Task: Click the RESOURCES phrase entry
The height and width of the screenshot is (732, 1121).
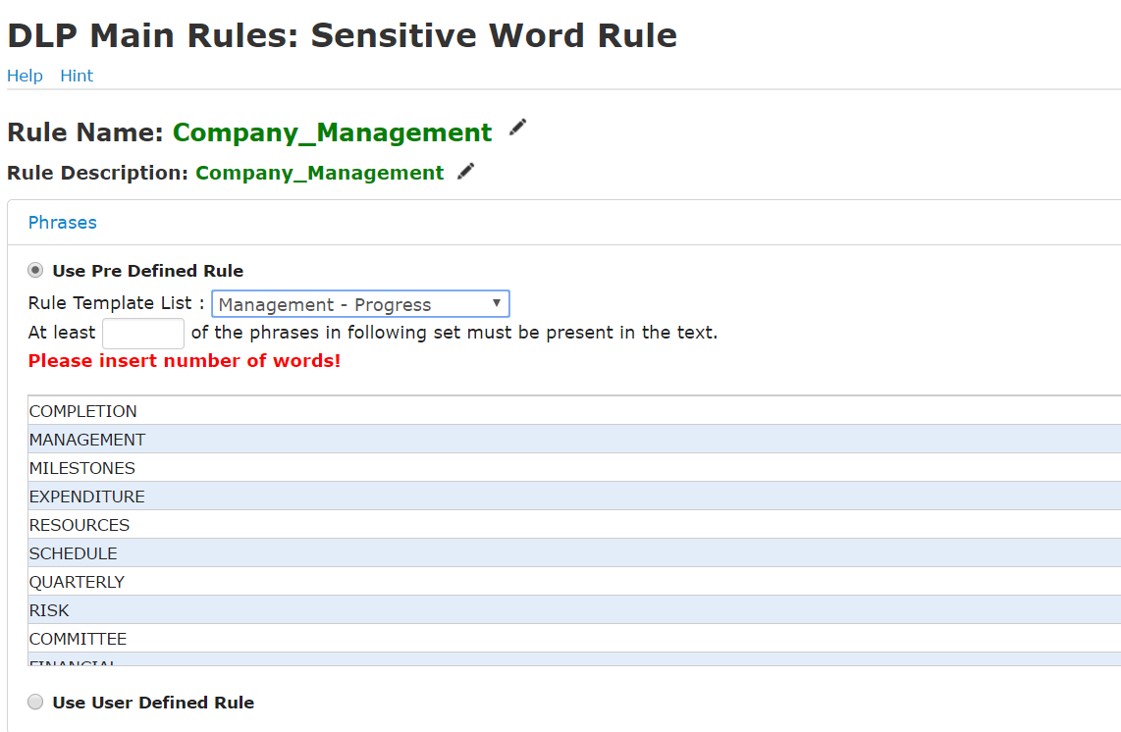Action: tap(79, 525)
